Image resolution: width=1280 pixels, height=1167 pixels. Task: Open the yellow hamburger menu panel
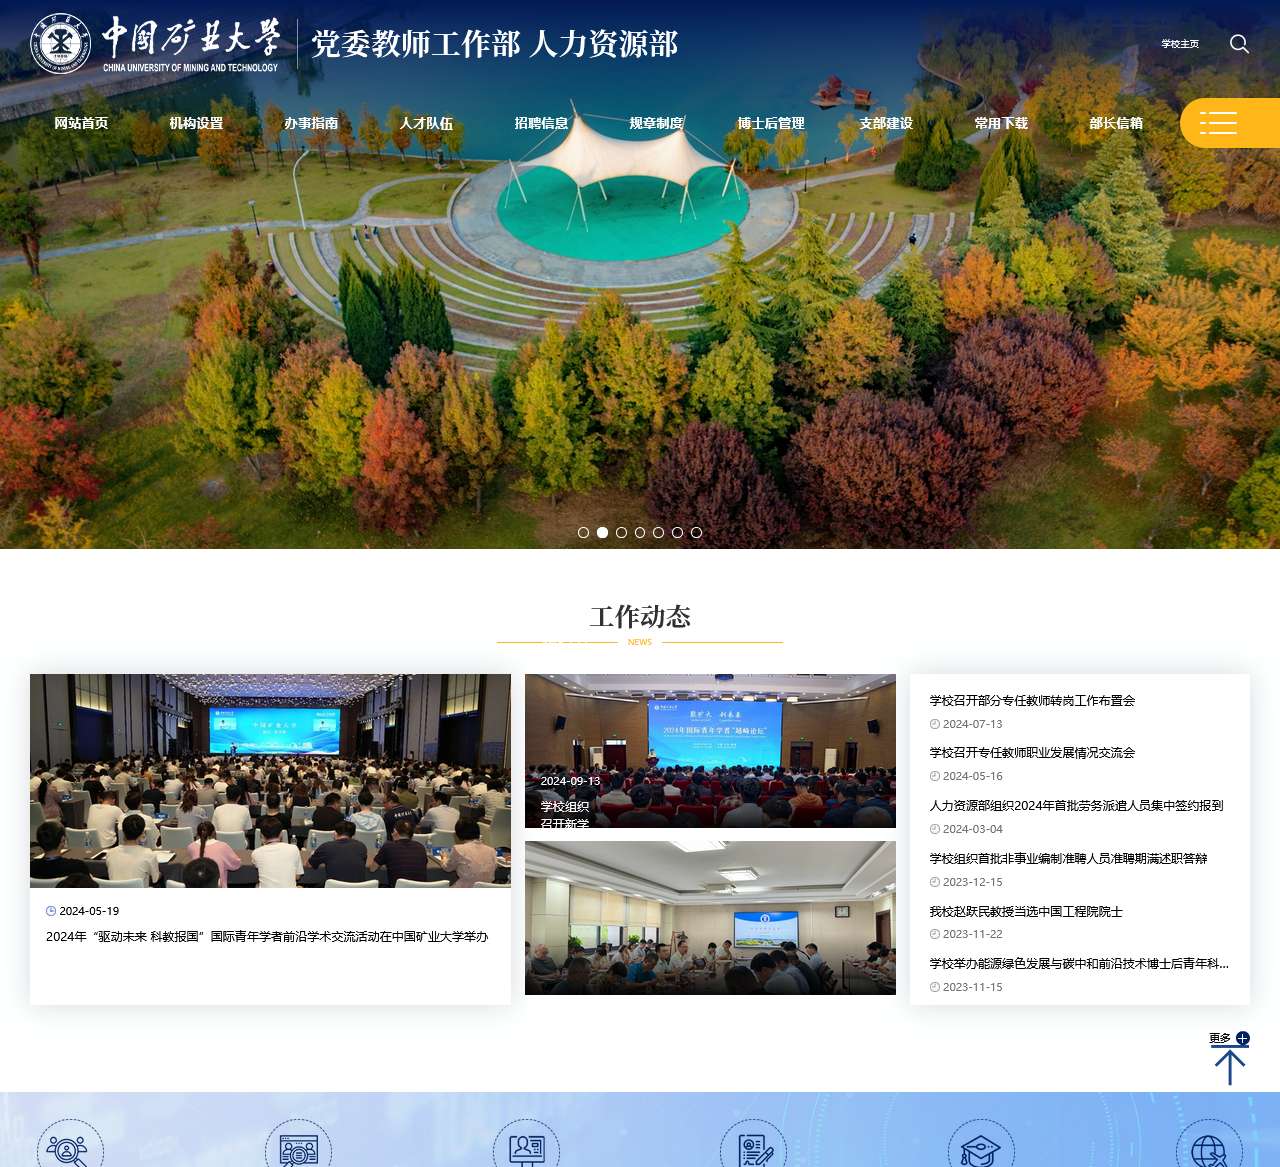1220,122
